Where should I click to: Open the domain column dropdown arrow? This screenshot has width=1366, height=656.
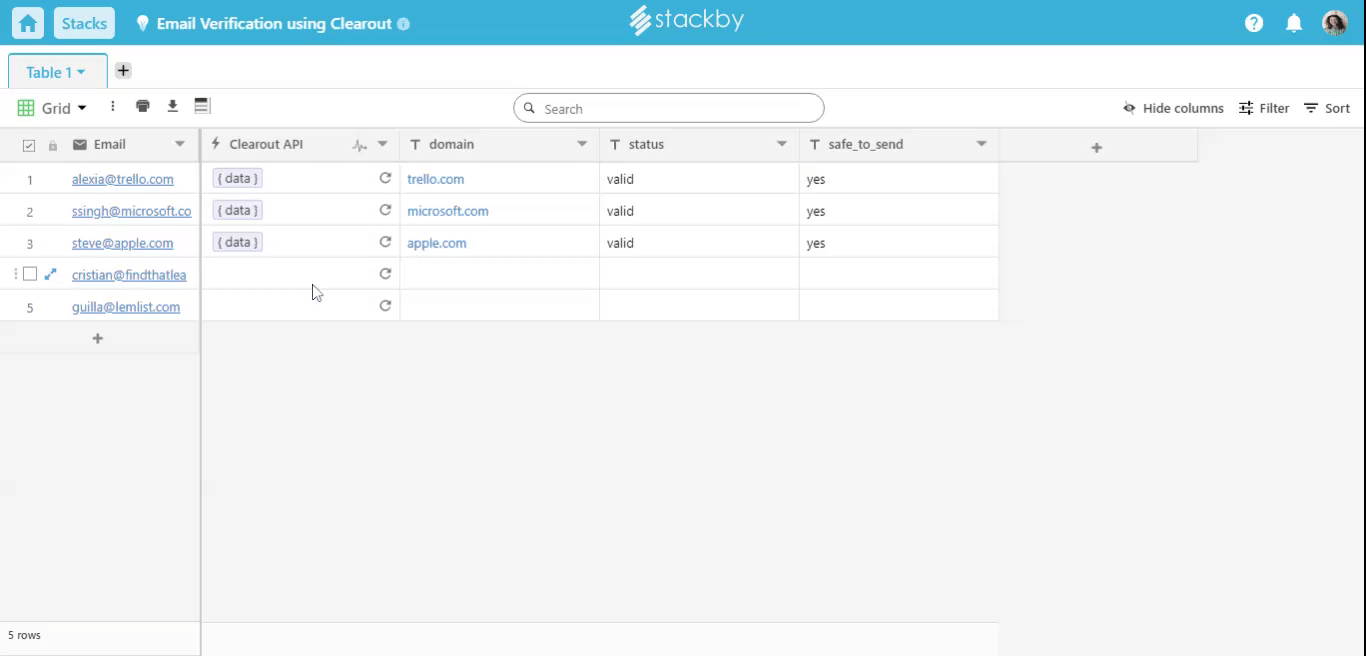click(x=582, y=144)
